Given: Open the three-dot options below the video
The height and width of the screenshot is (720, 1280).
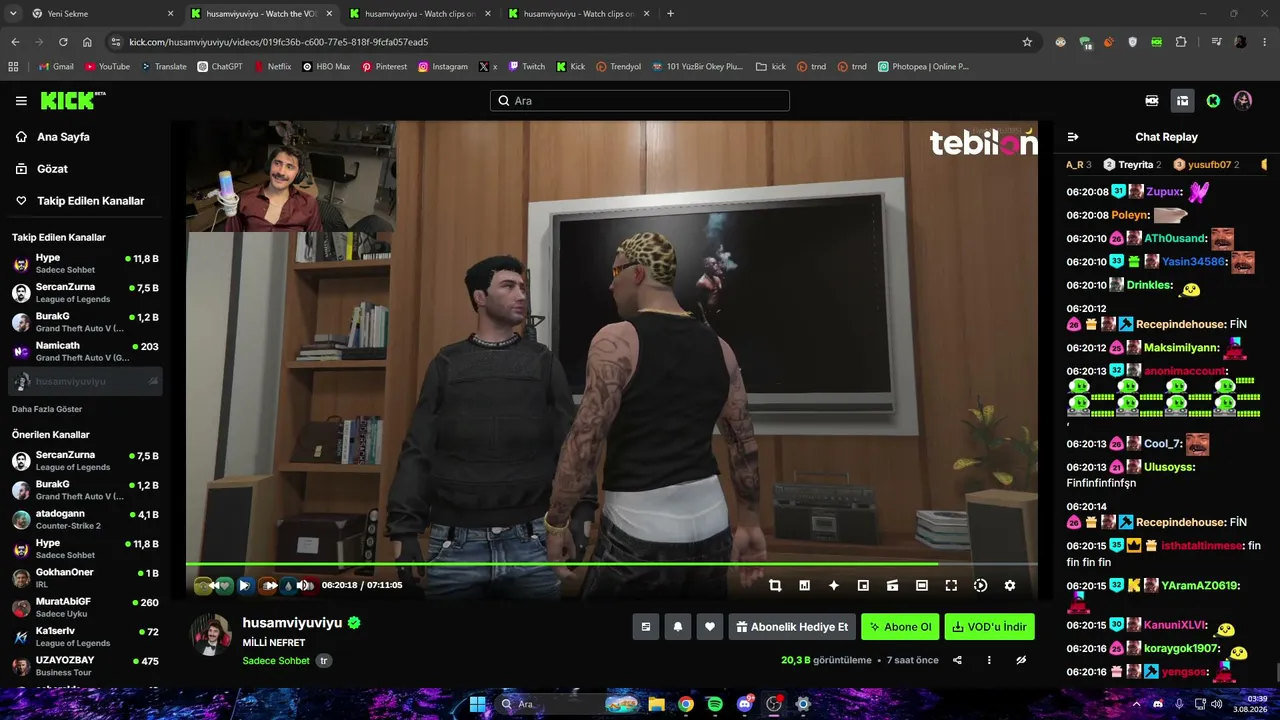Looking at the screenshot, I should (x=989, y=660).
